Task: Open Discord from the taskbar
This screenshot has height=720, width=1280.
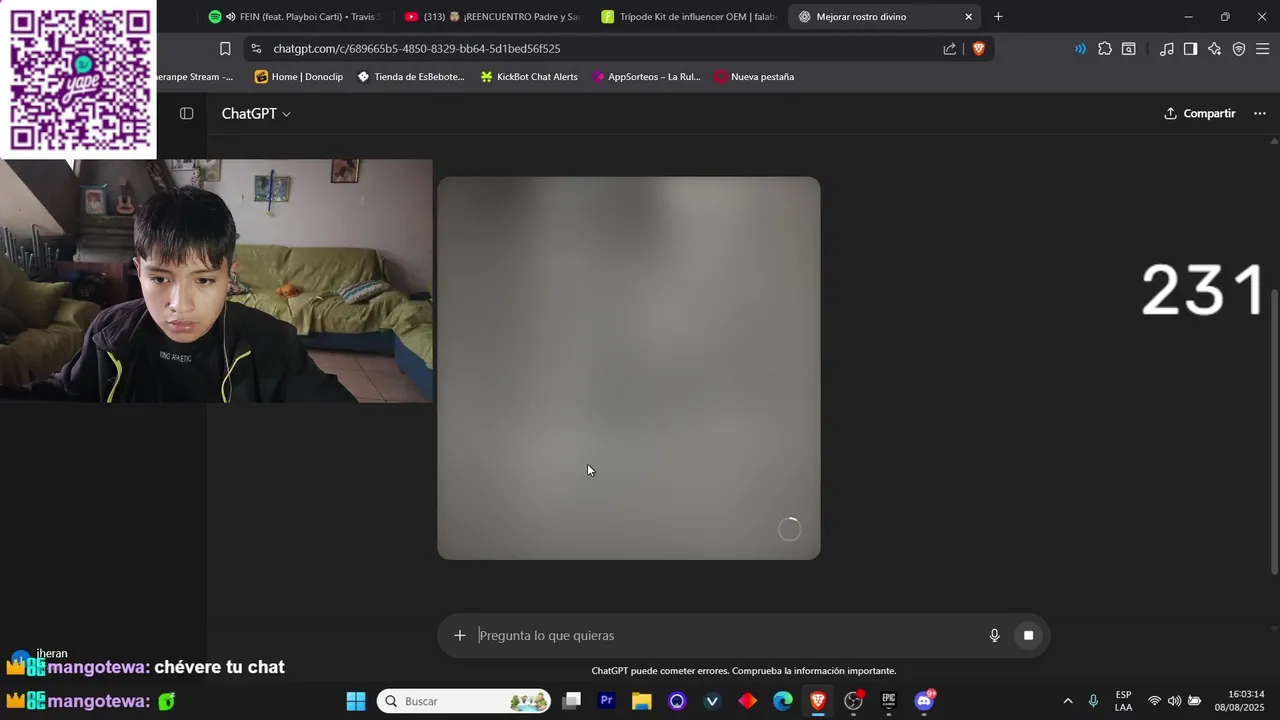Action: click(x=924, y=701)
